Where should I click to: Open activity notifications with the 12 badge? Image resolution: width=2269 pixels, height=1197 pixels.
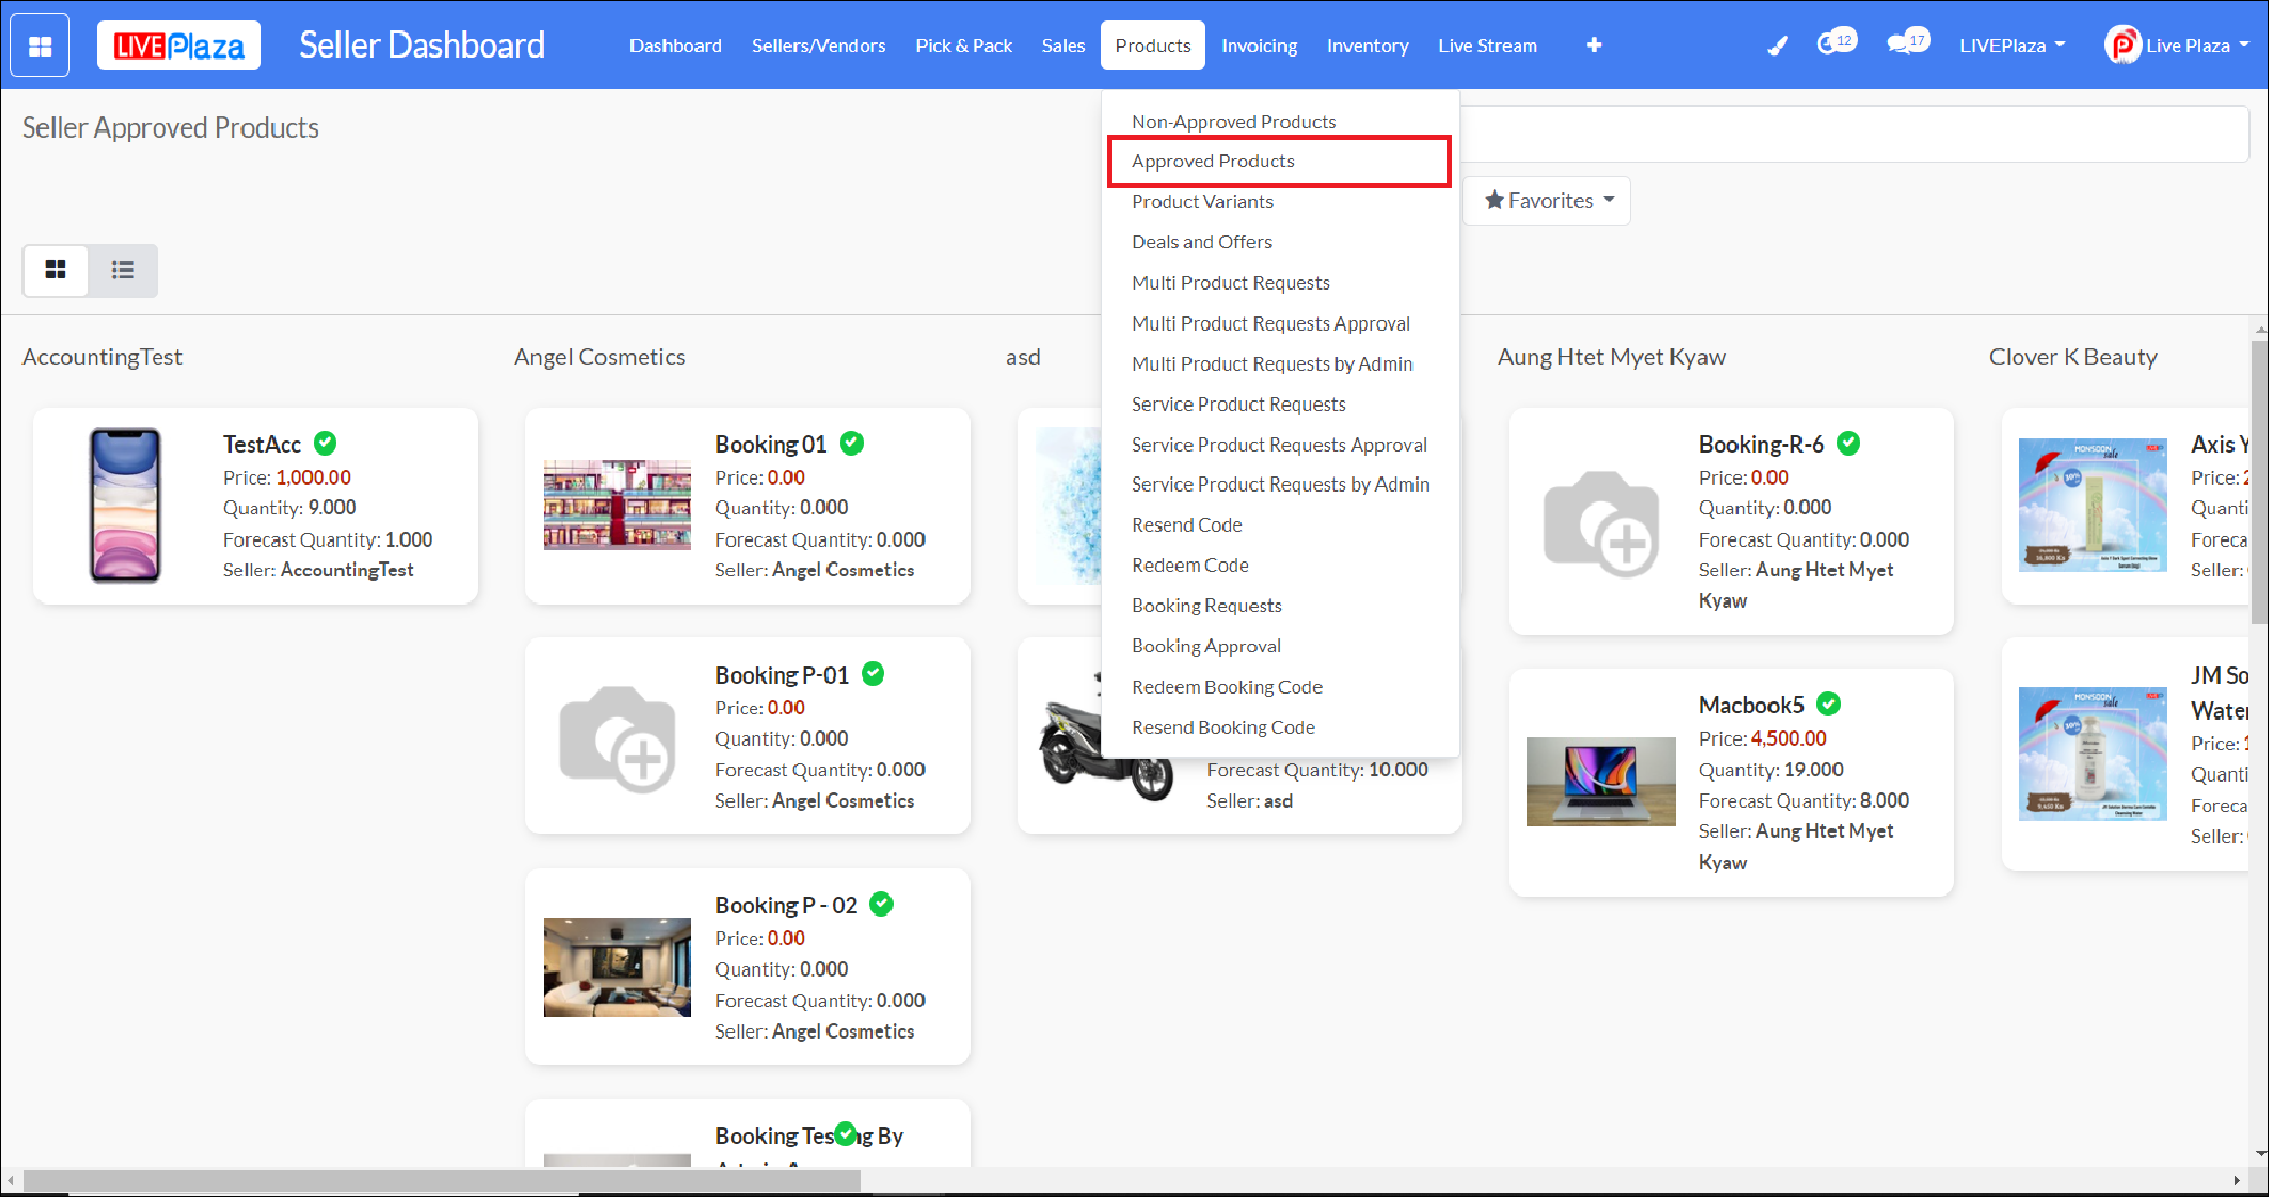[x=1836, y=43]
